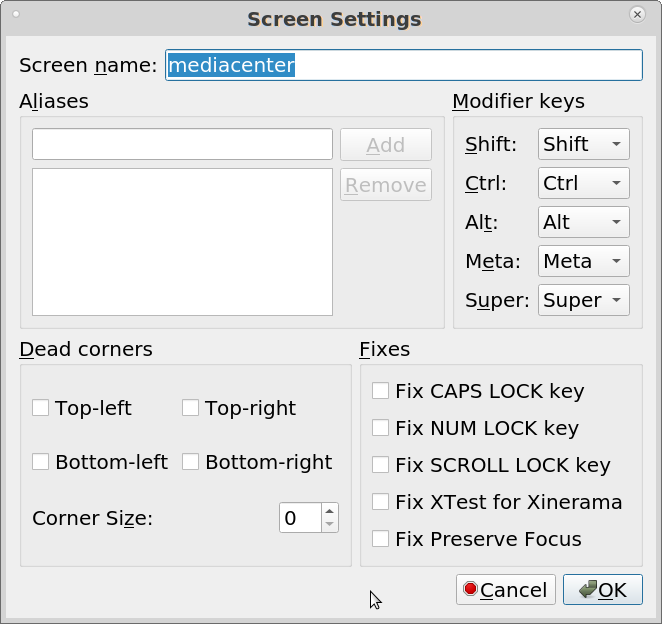Enable the Top-right dead corner
This screenshot has height=624, width=662.
click(191, 408)
